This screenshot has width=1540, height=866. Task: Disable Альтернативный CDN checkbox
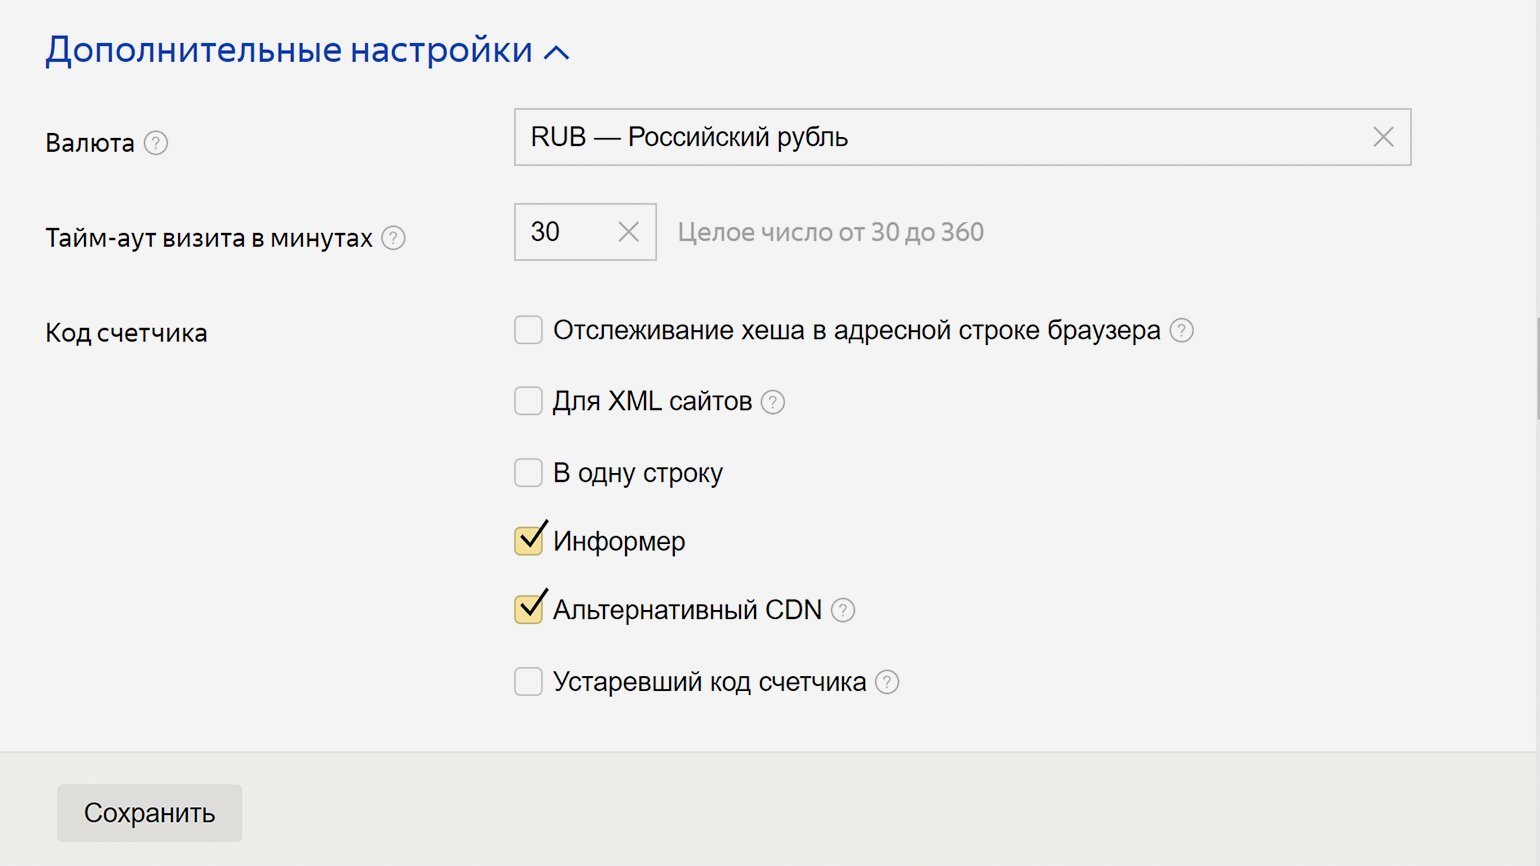pyautogui.click(x=528, y=610)
